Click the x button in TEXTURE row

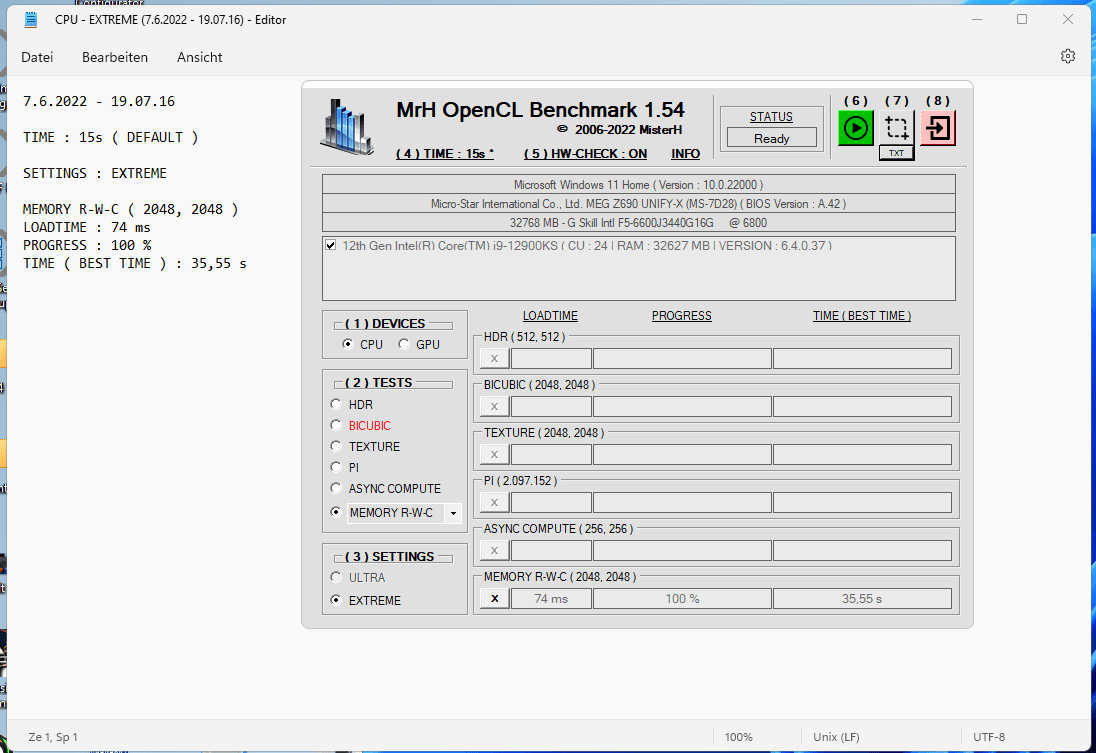tap(494, 454)
